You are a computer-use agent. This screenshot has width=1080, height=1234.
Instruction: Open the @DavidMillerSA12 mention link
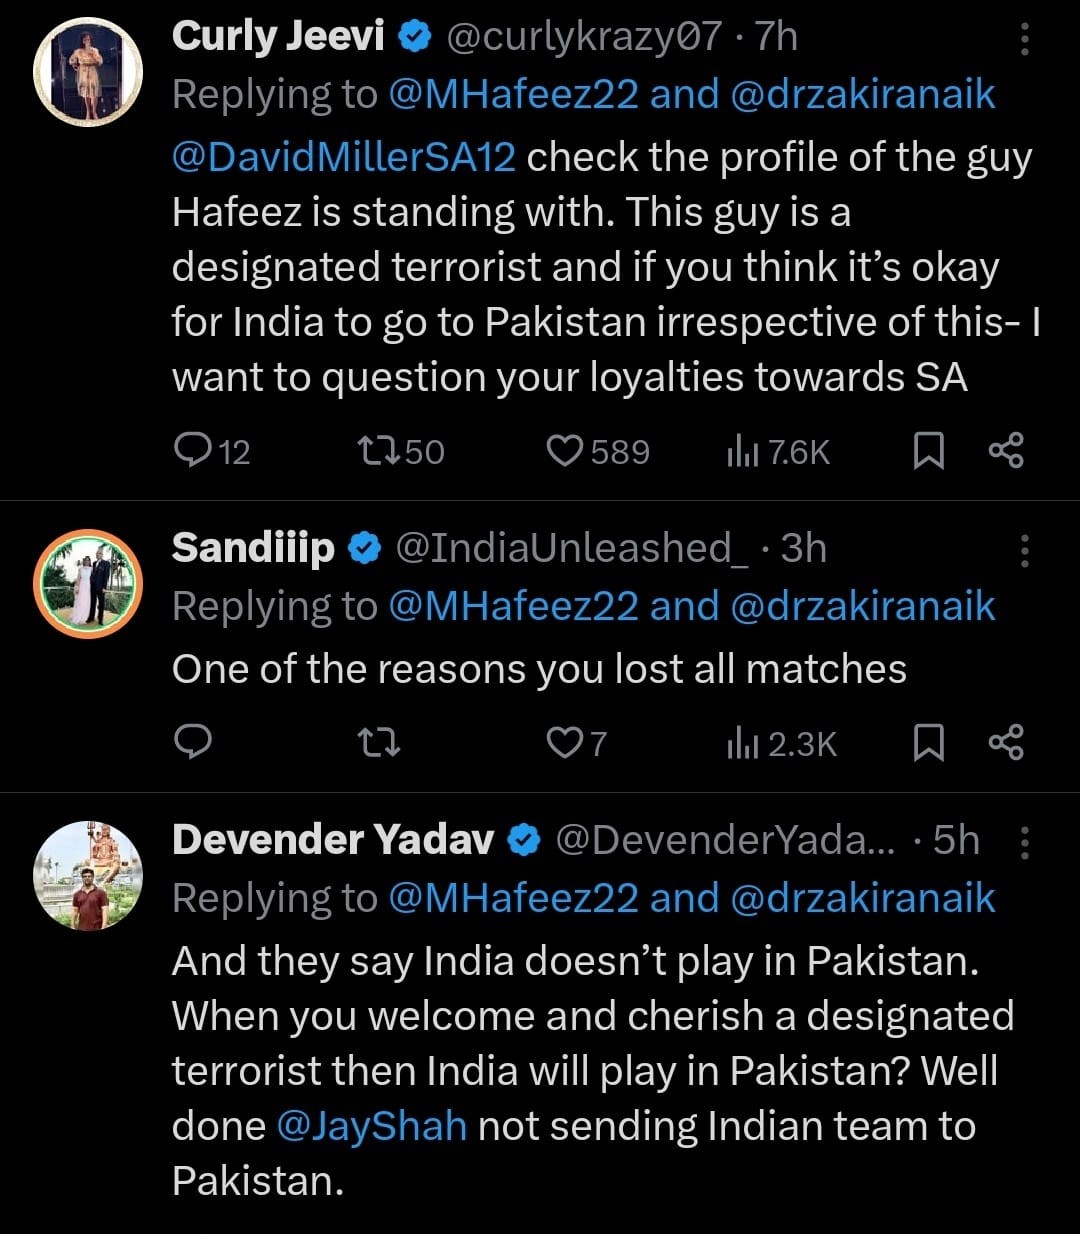pos(344,158)
